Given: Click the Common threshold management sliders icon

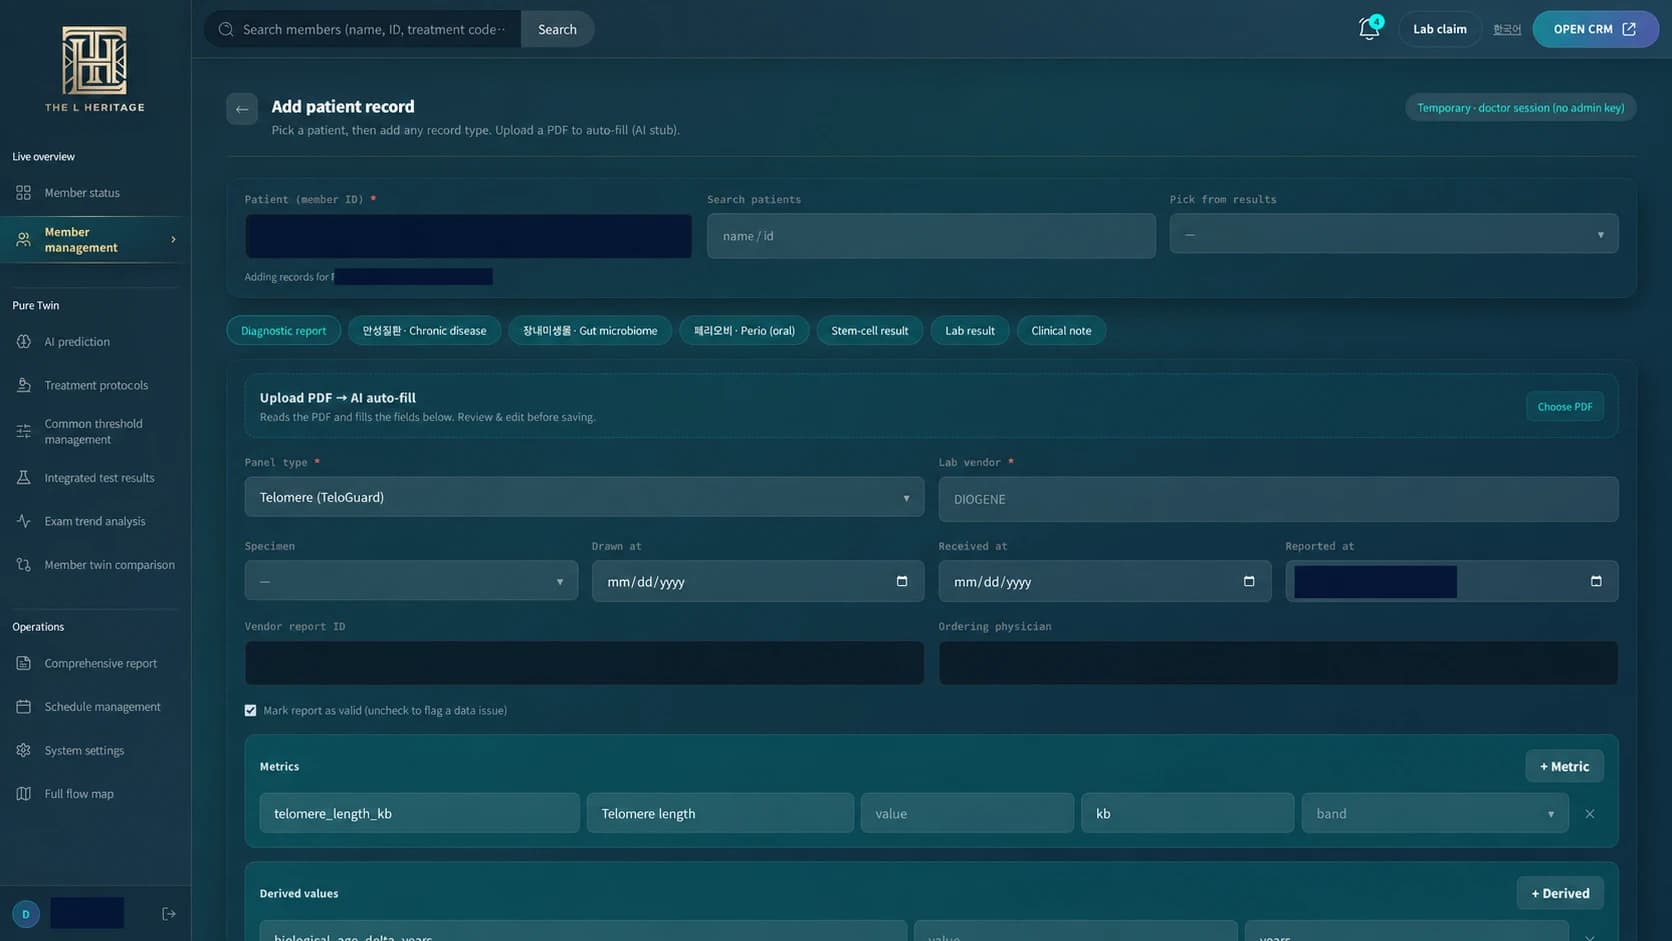Looking at the screenshot, I should pos(24,431).
